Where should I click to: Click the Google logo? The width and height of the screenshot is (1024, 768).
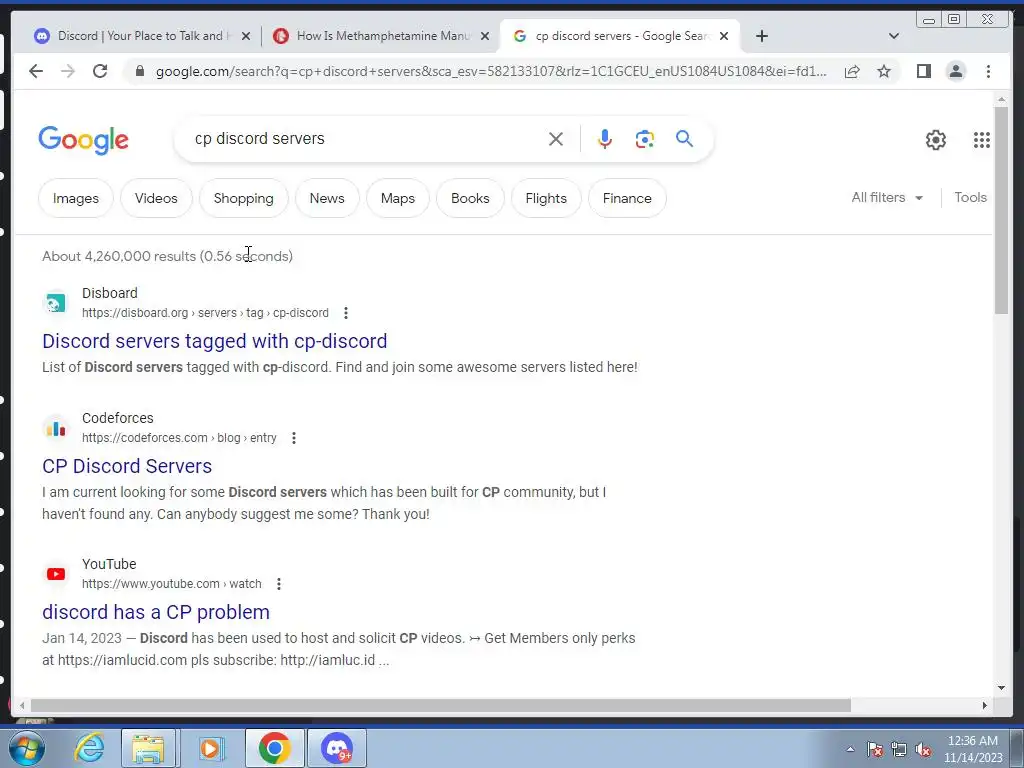84,140
